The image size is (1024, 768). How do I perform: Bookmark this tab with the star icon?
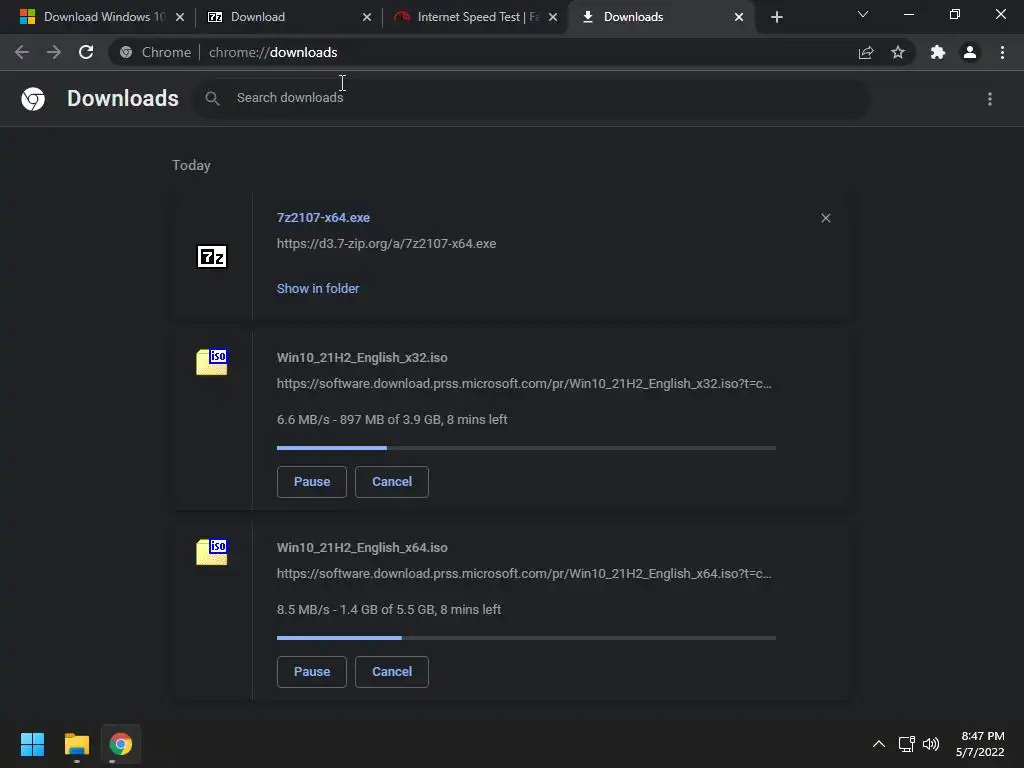[x=898, y=52]
